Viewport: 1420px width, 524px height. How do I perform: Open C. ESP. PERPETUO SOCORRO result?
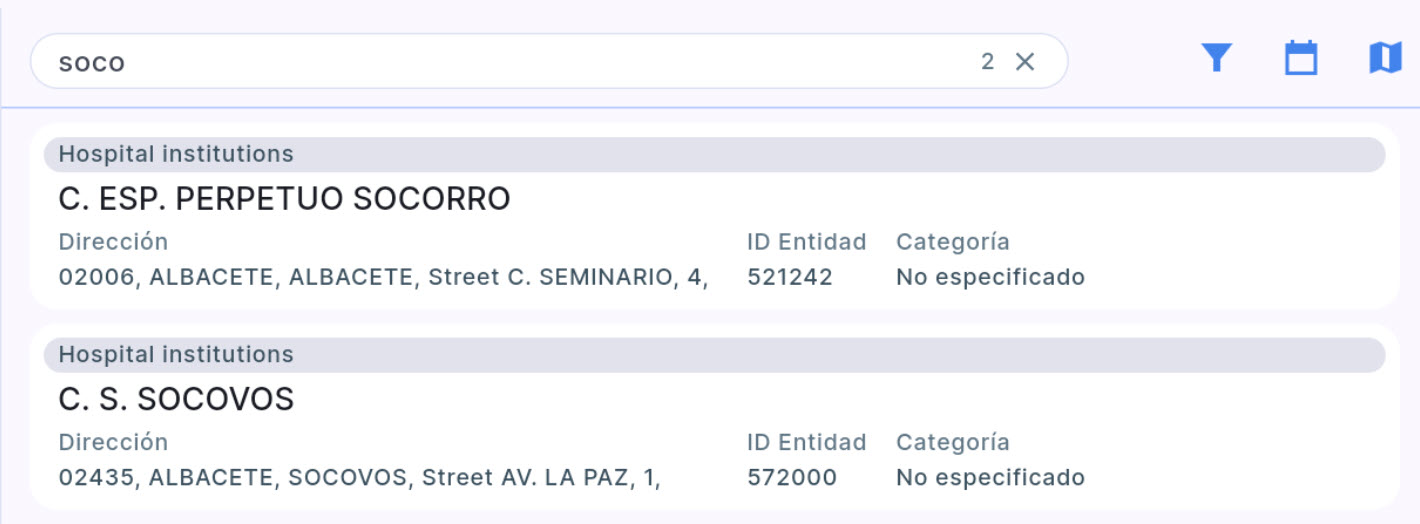tap(285, 199)
